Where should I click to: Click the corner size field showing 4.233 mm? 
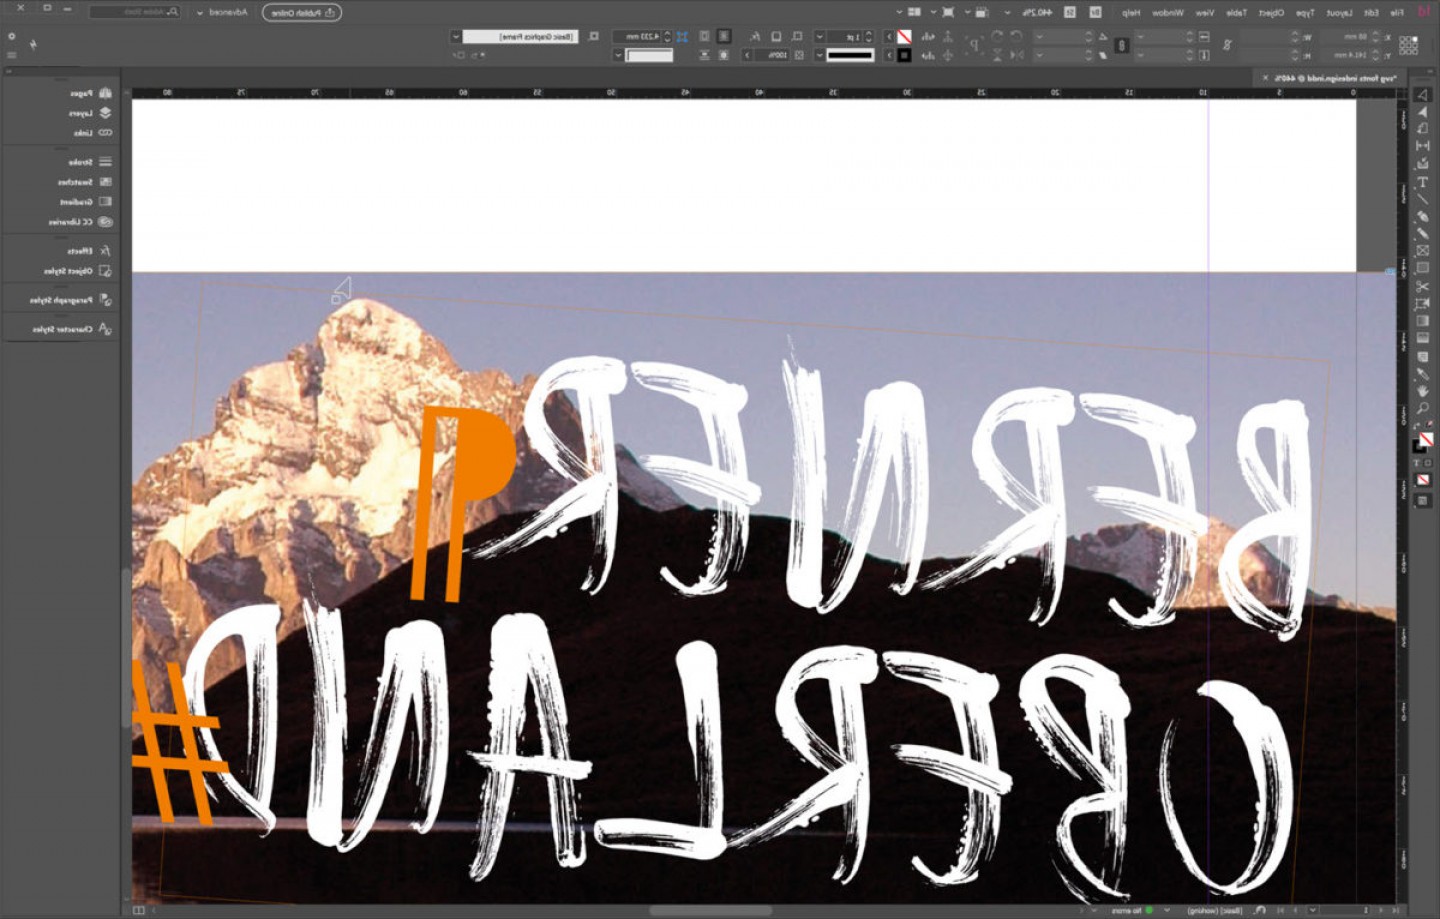[638, 36]
